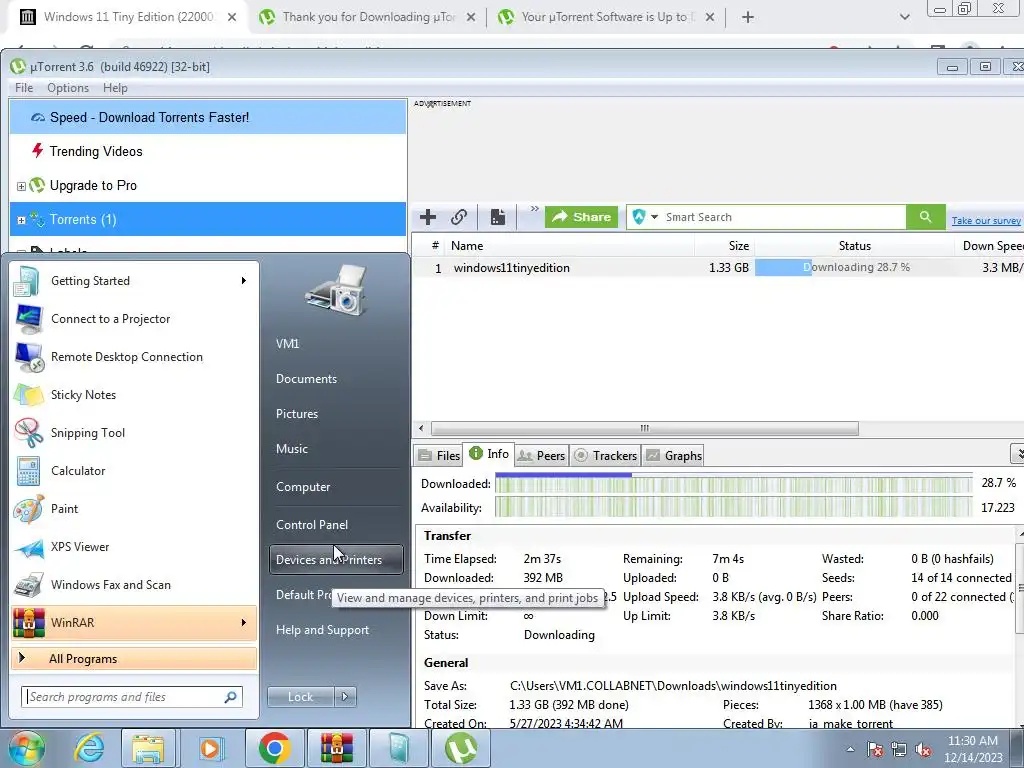
Task: Switch to the Trackers tab
Action: coord(605,455)
